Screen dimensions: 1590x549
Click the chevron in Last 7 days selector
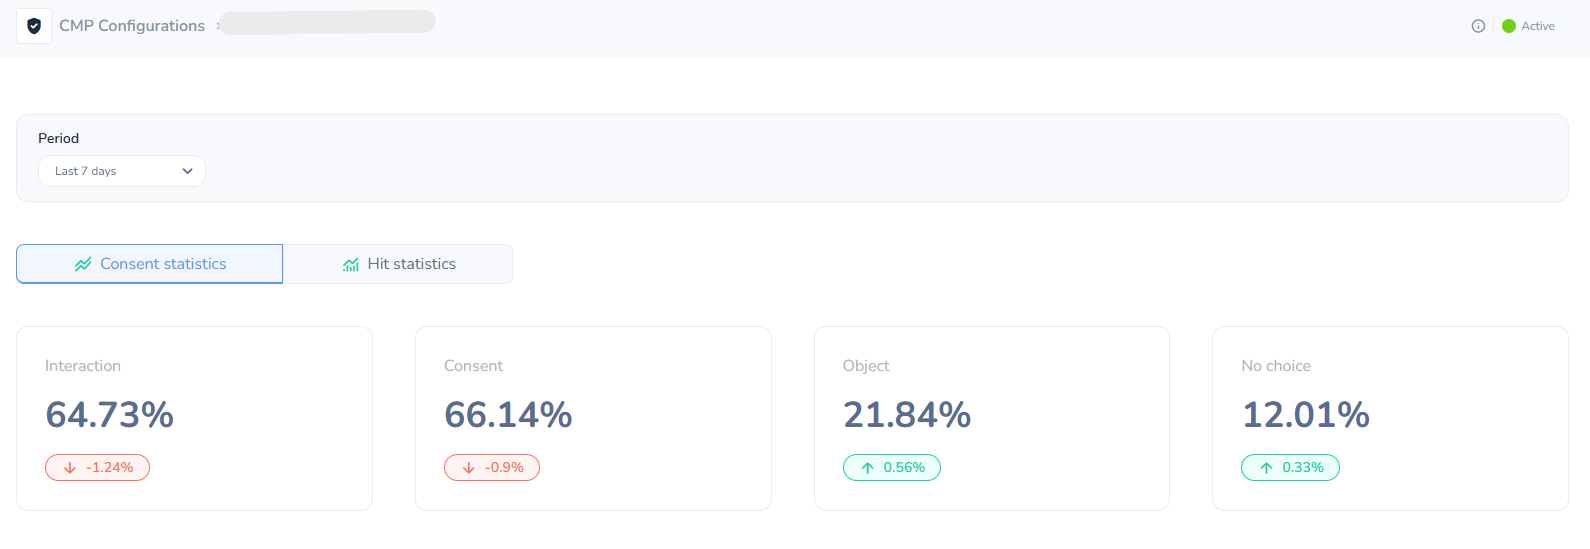187,171
